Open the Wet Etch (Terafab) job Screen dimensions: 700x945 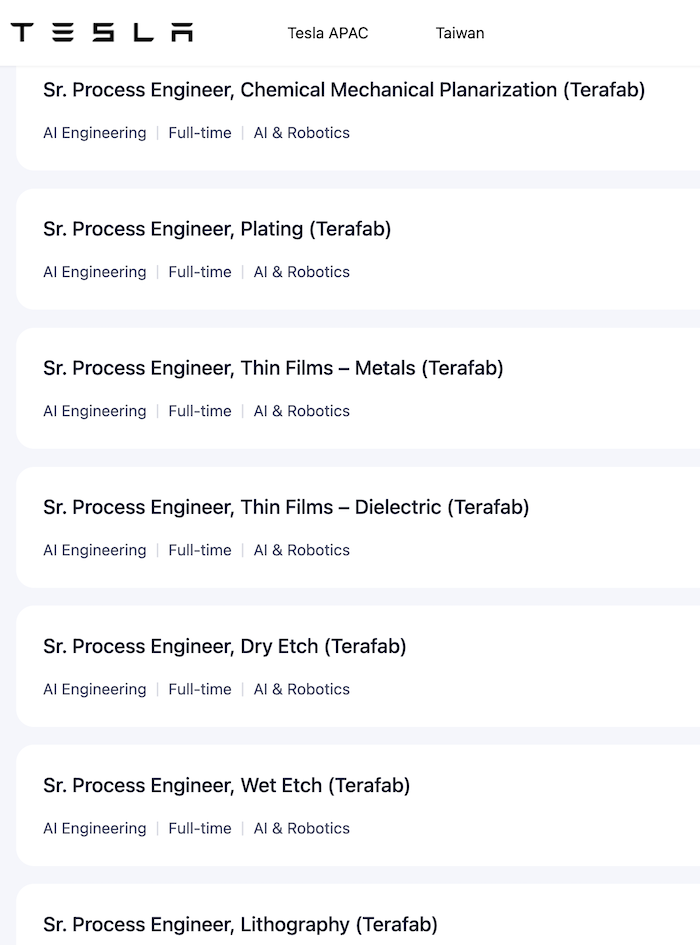227,785
